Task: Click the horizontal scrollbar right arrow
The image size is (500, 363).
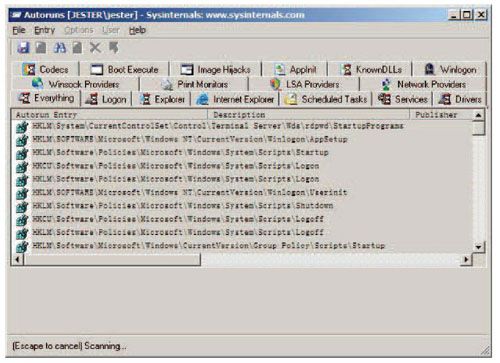Action: [x=466, y=259]
